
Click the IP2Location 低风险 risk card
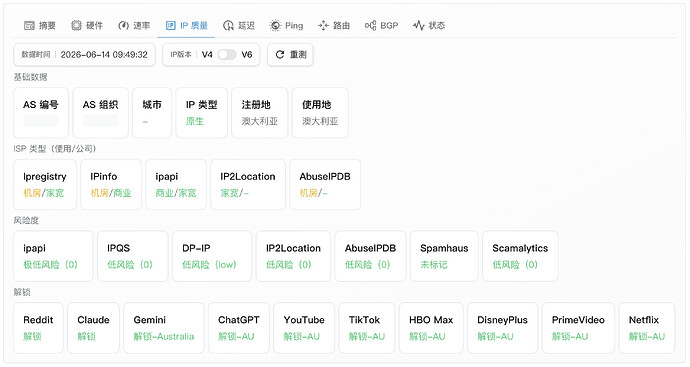tap(294, 256)
